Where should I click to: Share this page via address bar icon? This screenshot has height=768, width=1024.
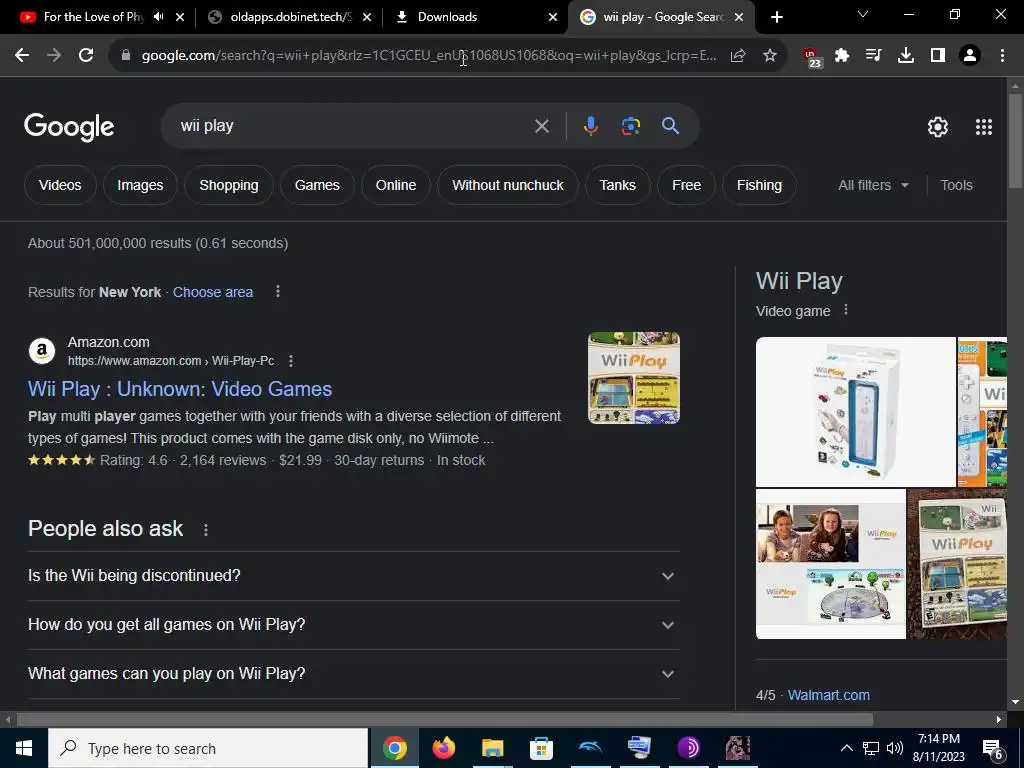pyautogui.click(x=738, y=56)
